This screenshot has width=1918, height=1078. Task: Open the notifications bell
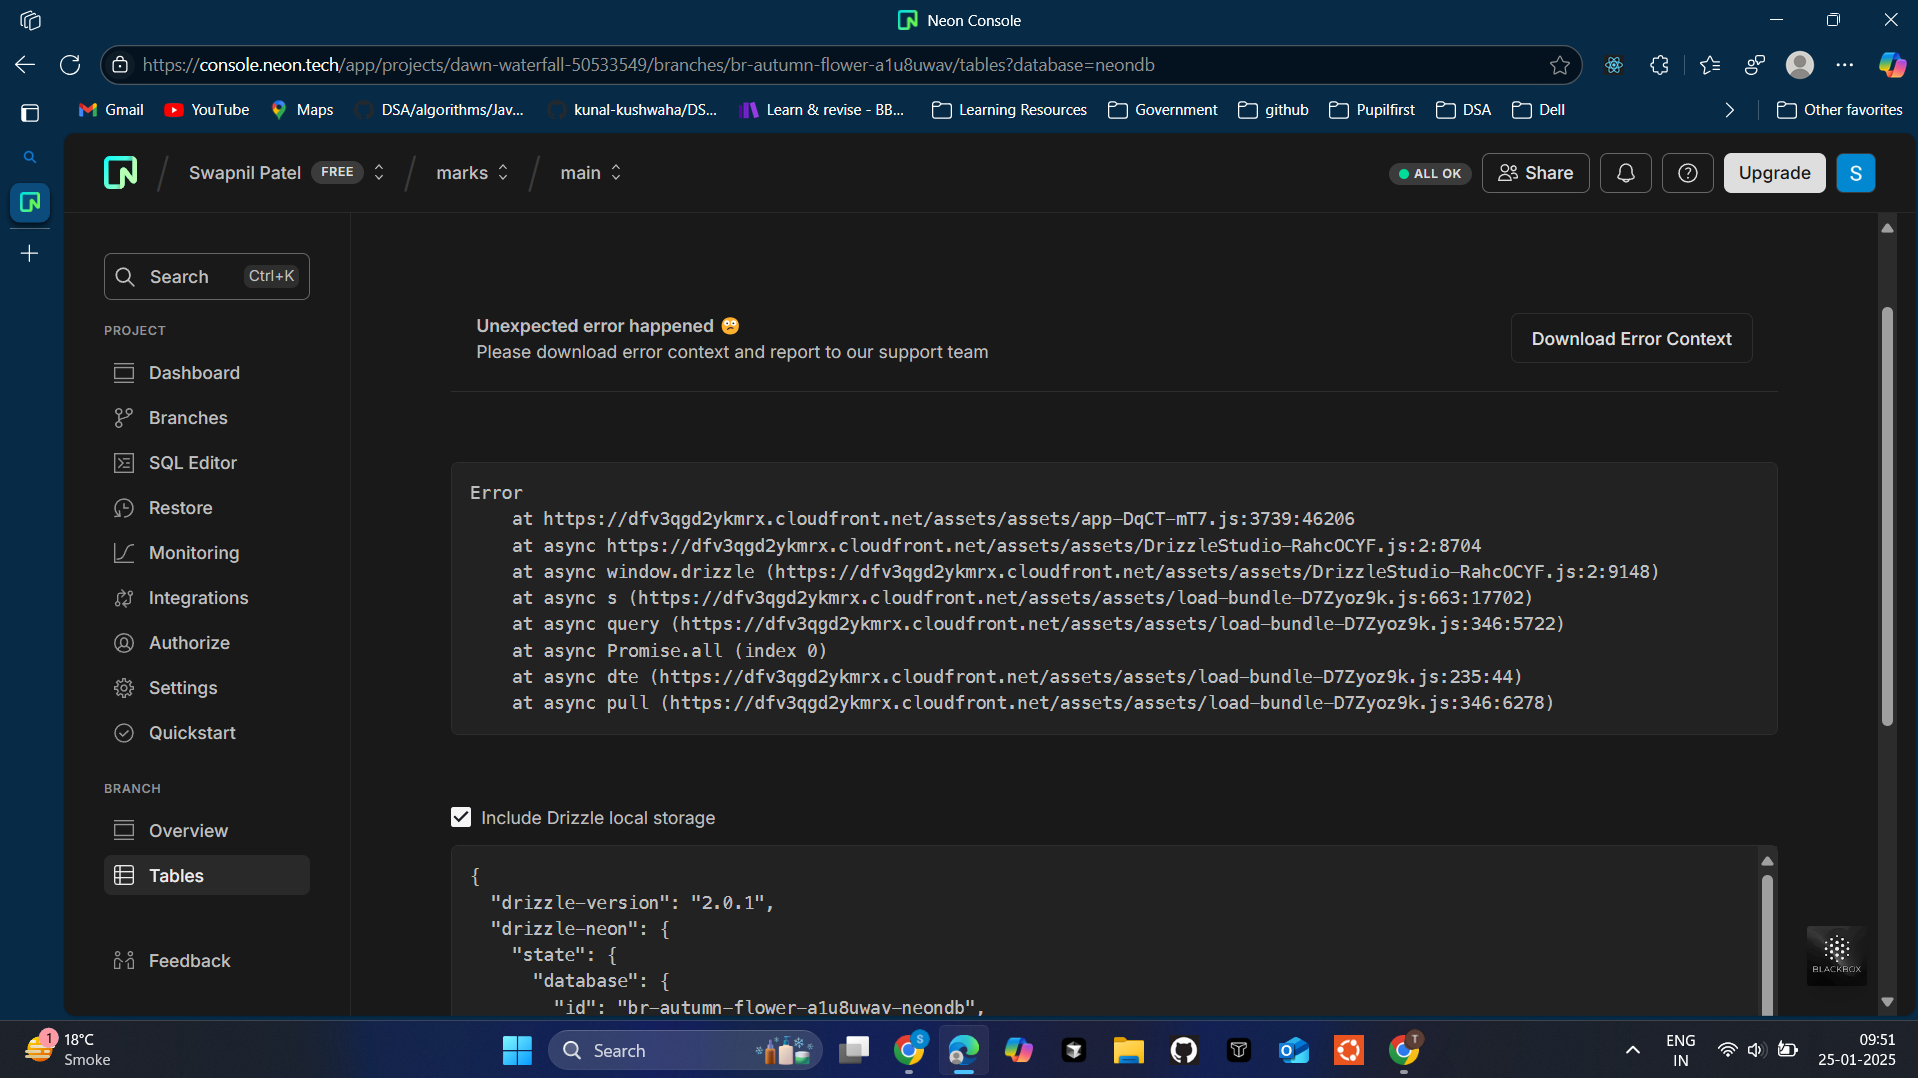pyautogui.click(x=1626, y=173)
